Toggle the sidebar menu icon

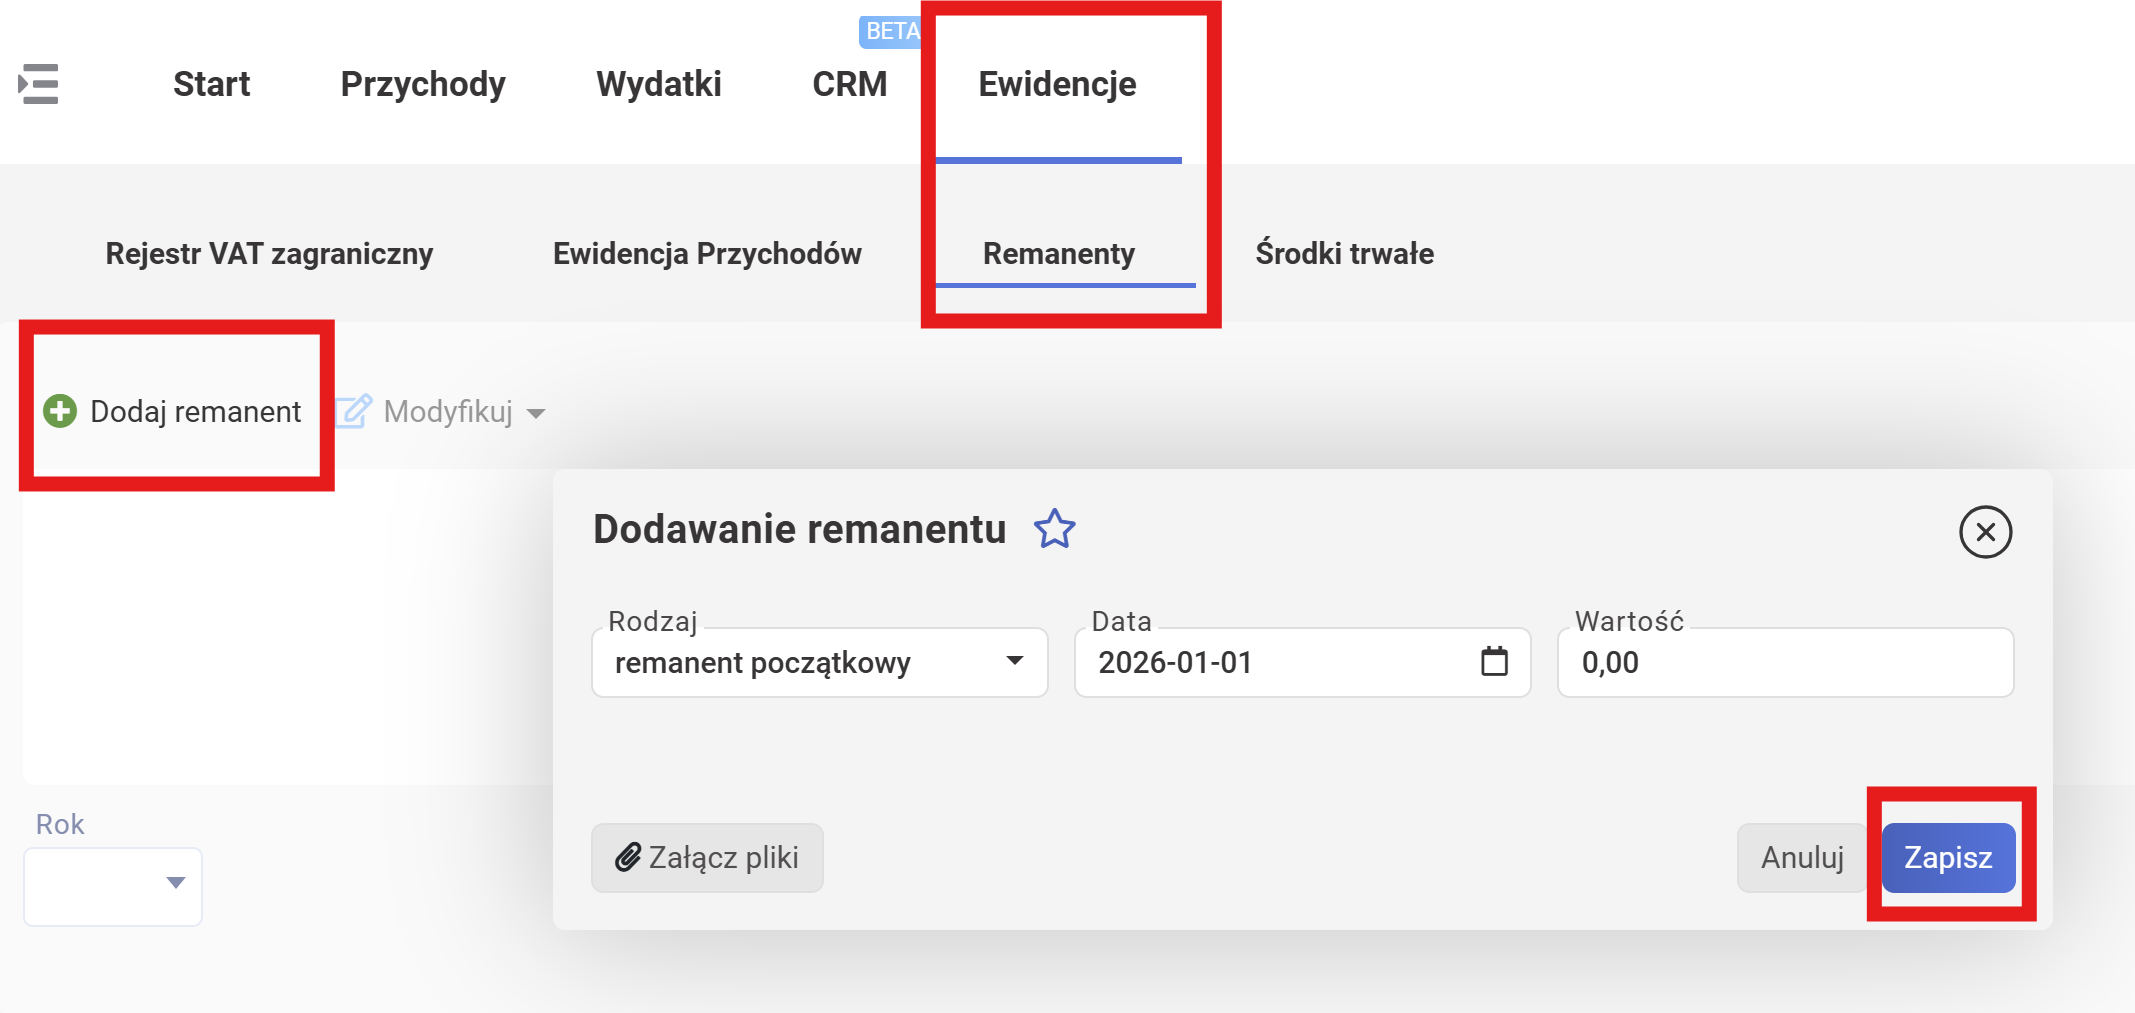38,84
